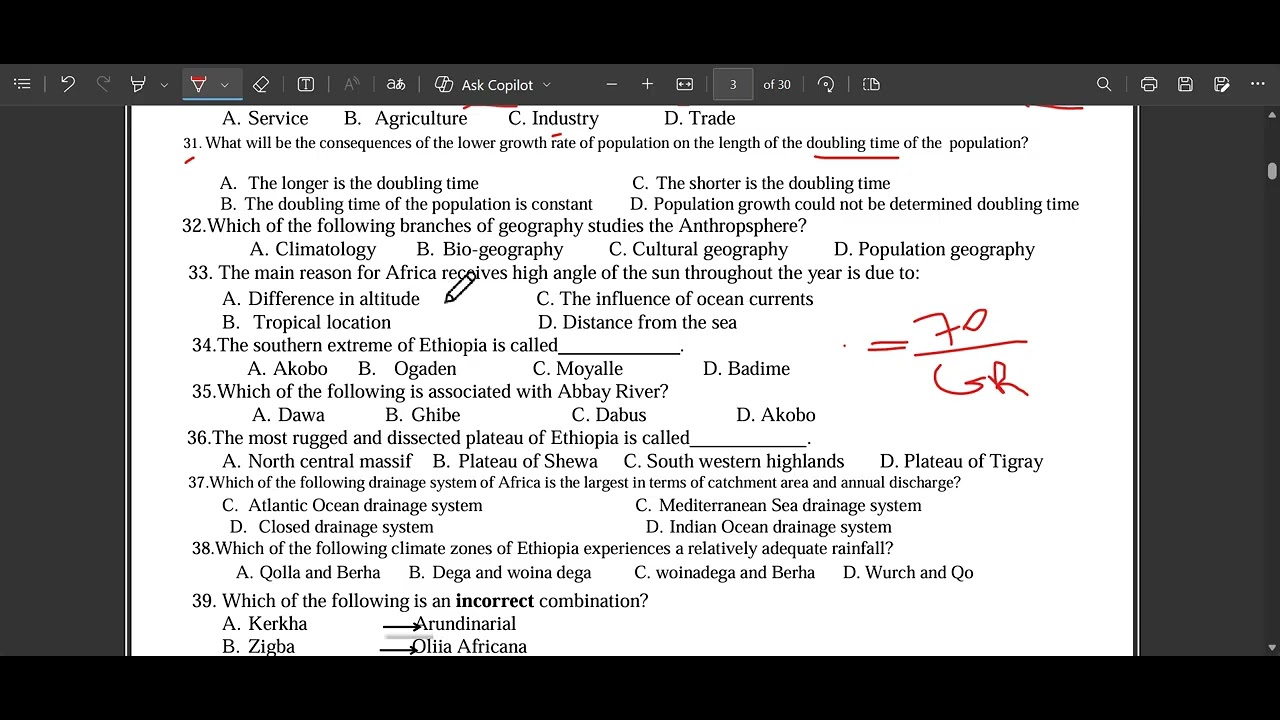The height and width of the screenshot is (720, 1280).
Task: Open Find in document search
Action: [1104, 85]
